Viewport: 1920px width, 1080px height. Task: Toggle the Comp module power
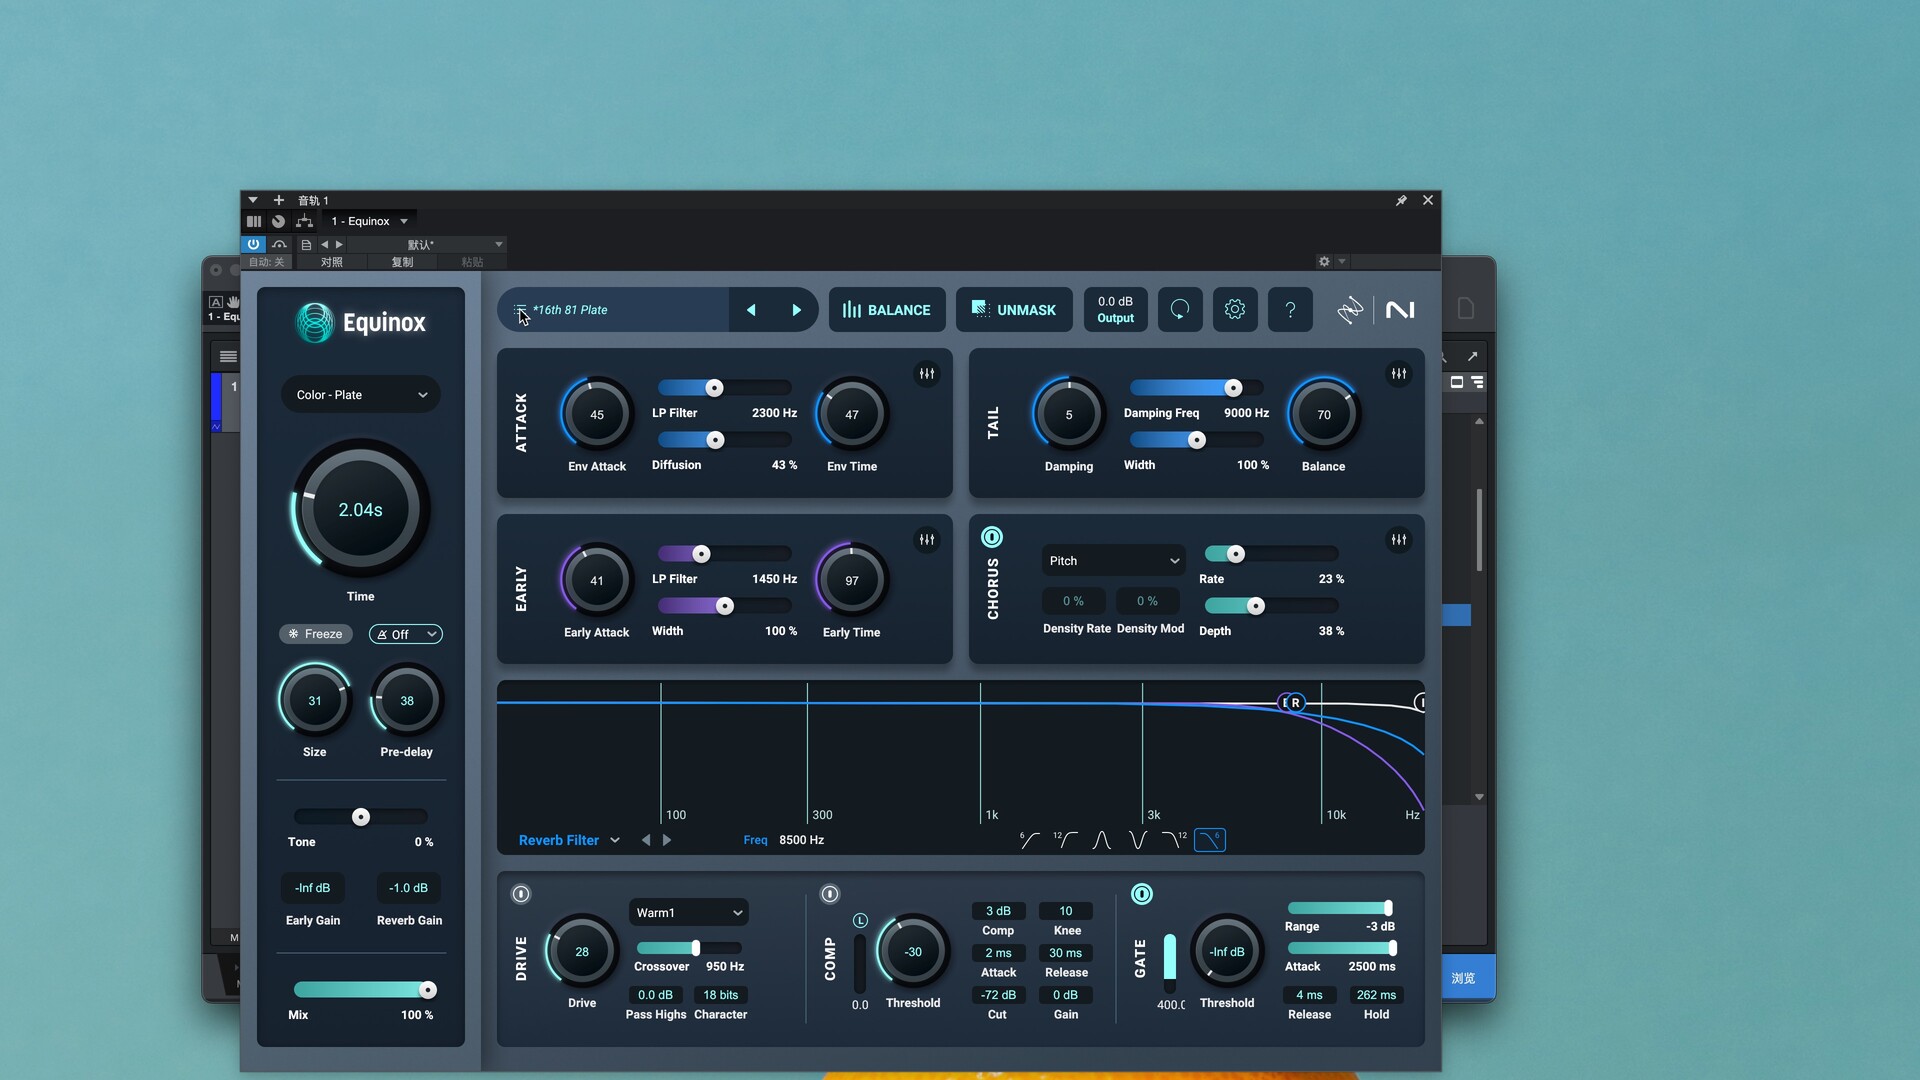click(830, 894)
